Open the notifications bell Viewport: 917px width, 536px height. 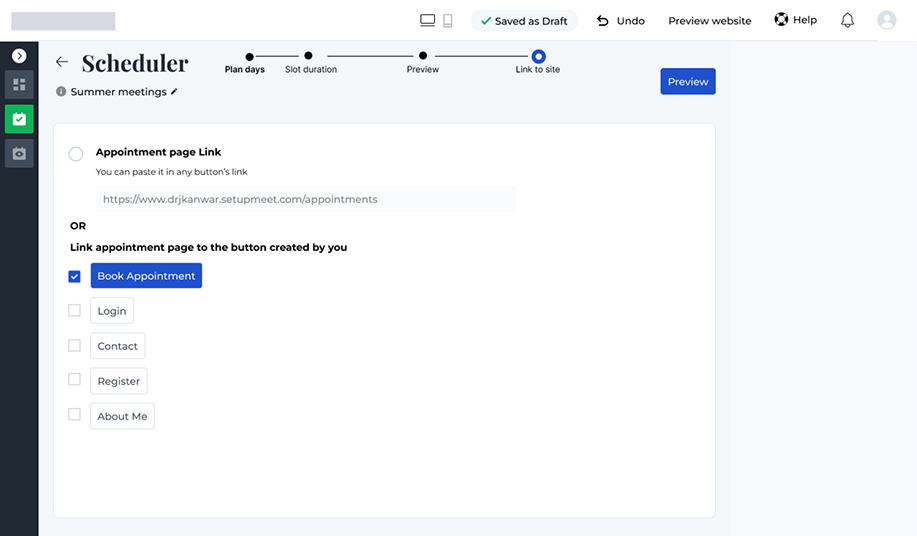(x=847, y=20)
